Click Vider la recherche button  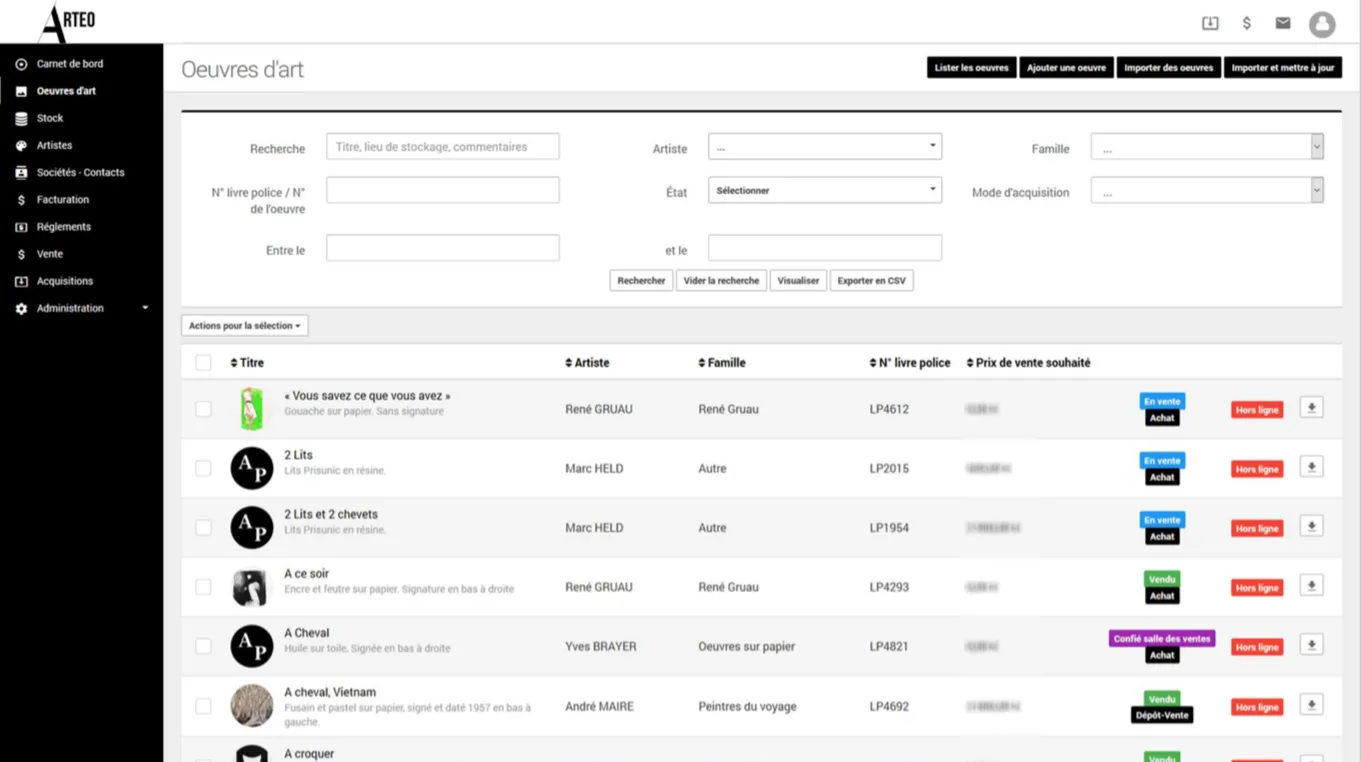pos(721,281)
